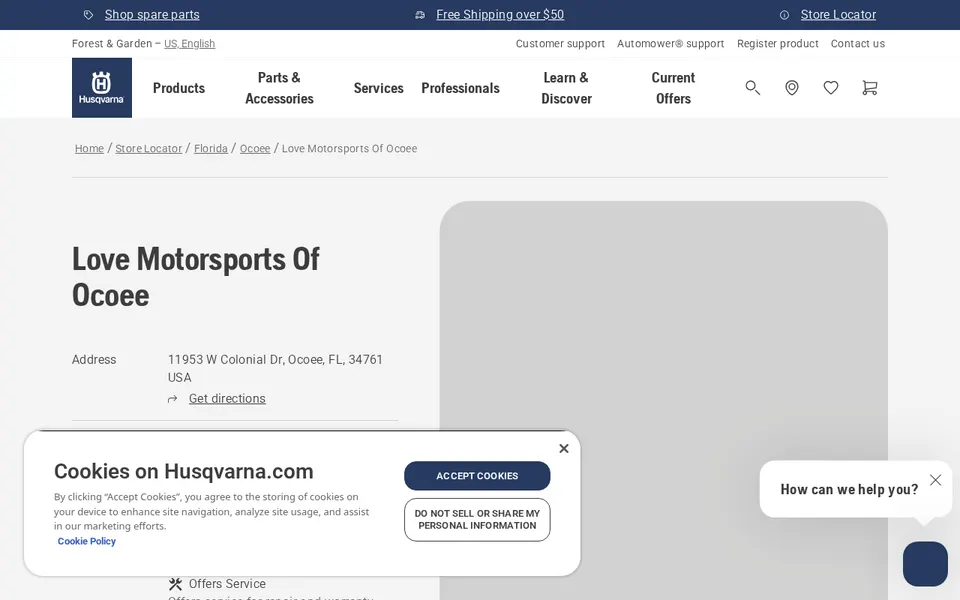Open the Current Offers menu

point(673,88)
